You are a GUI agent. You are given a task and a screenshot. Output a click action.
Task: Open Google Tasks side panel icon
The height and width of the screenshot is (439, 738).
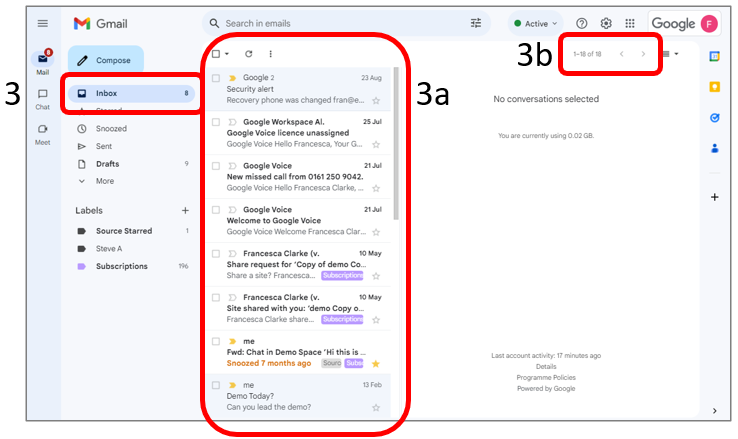(x=714, y=118)
